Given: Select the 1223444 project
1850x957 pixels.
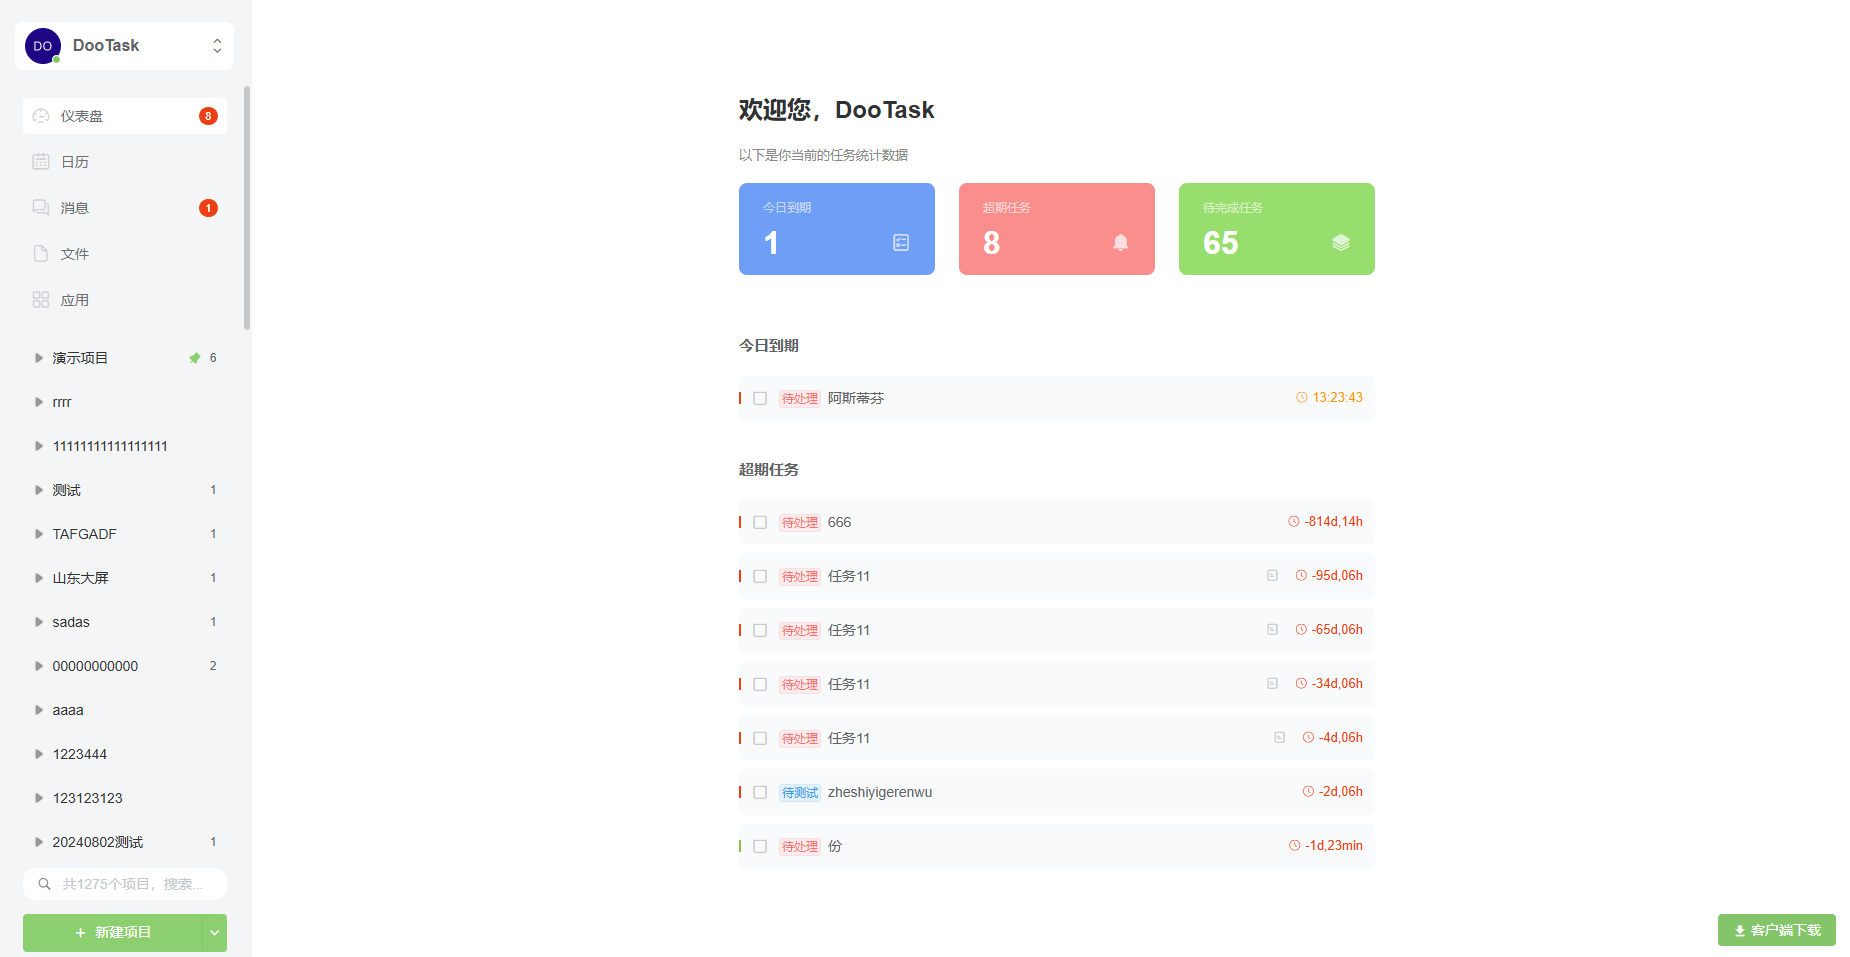Looking at the screenshot, I should tap(125, 754).
